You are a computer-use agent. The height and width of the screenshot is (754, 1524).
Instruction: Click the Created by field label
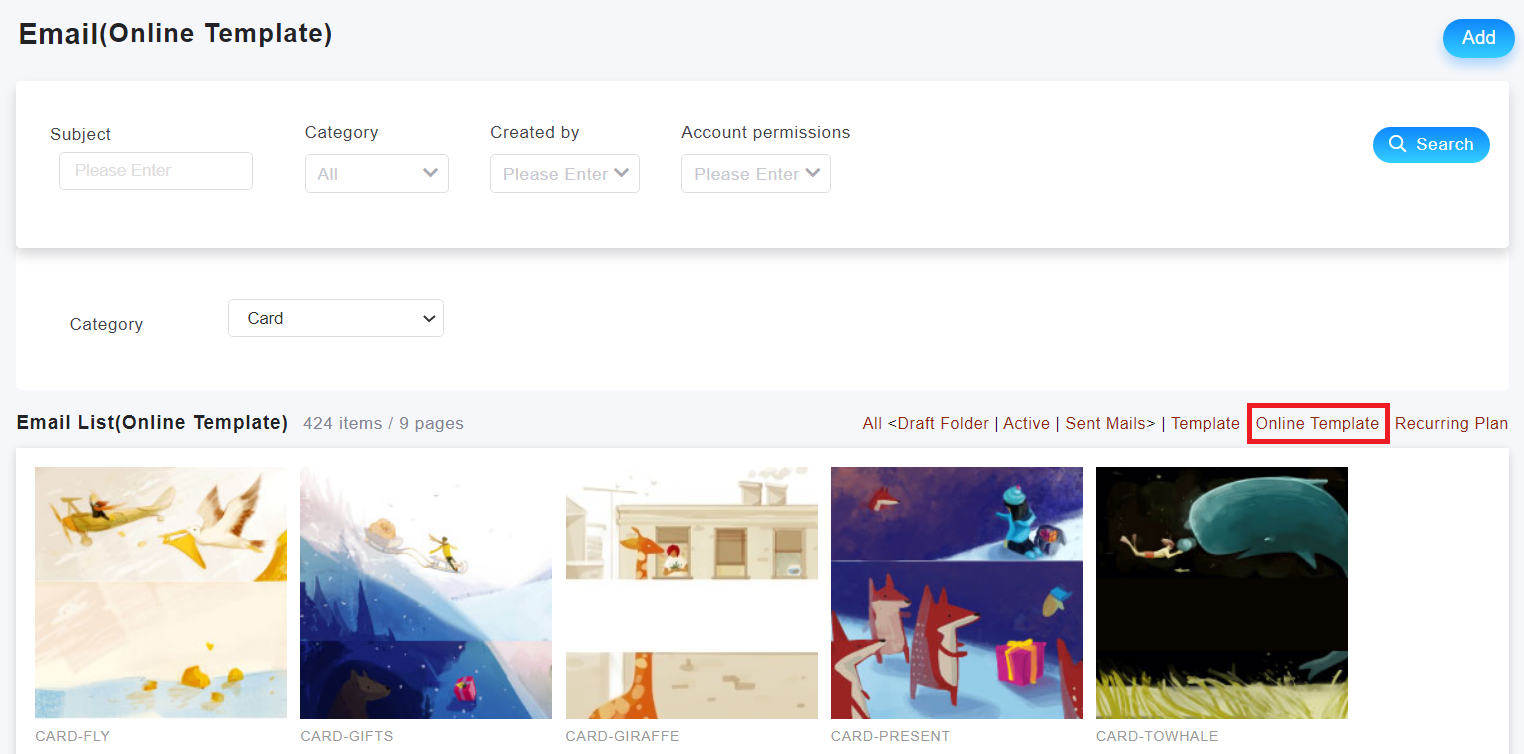(x=535, y=132)
